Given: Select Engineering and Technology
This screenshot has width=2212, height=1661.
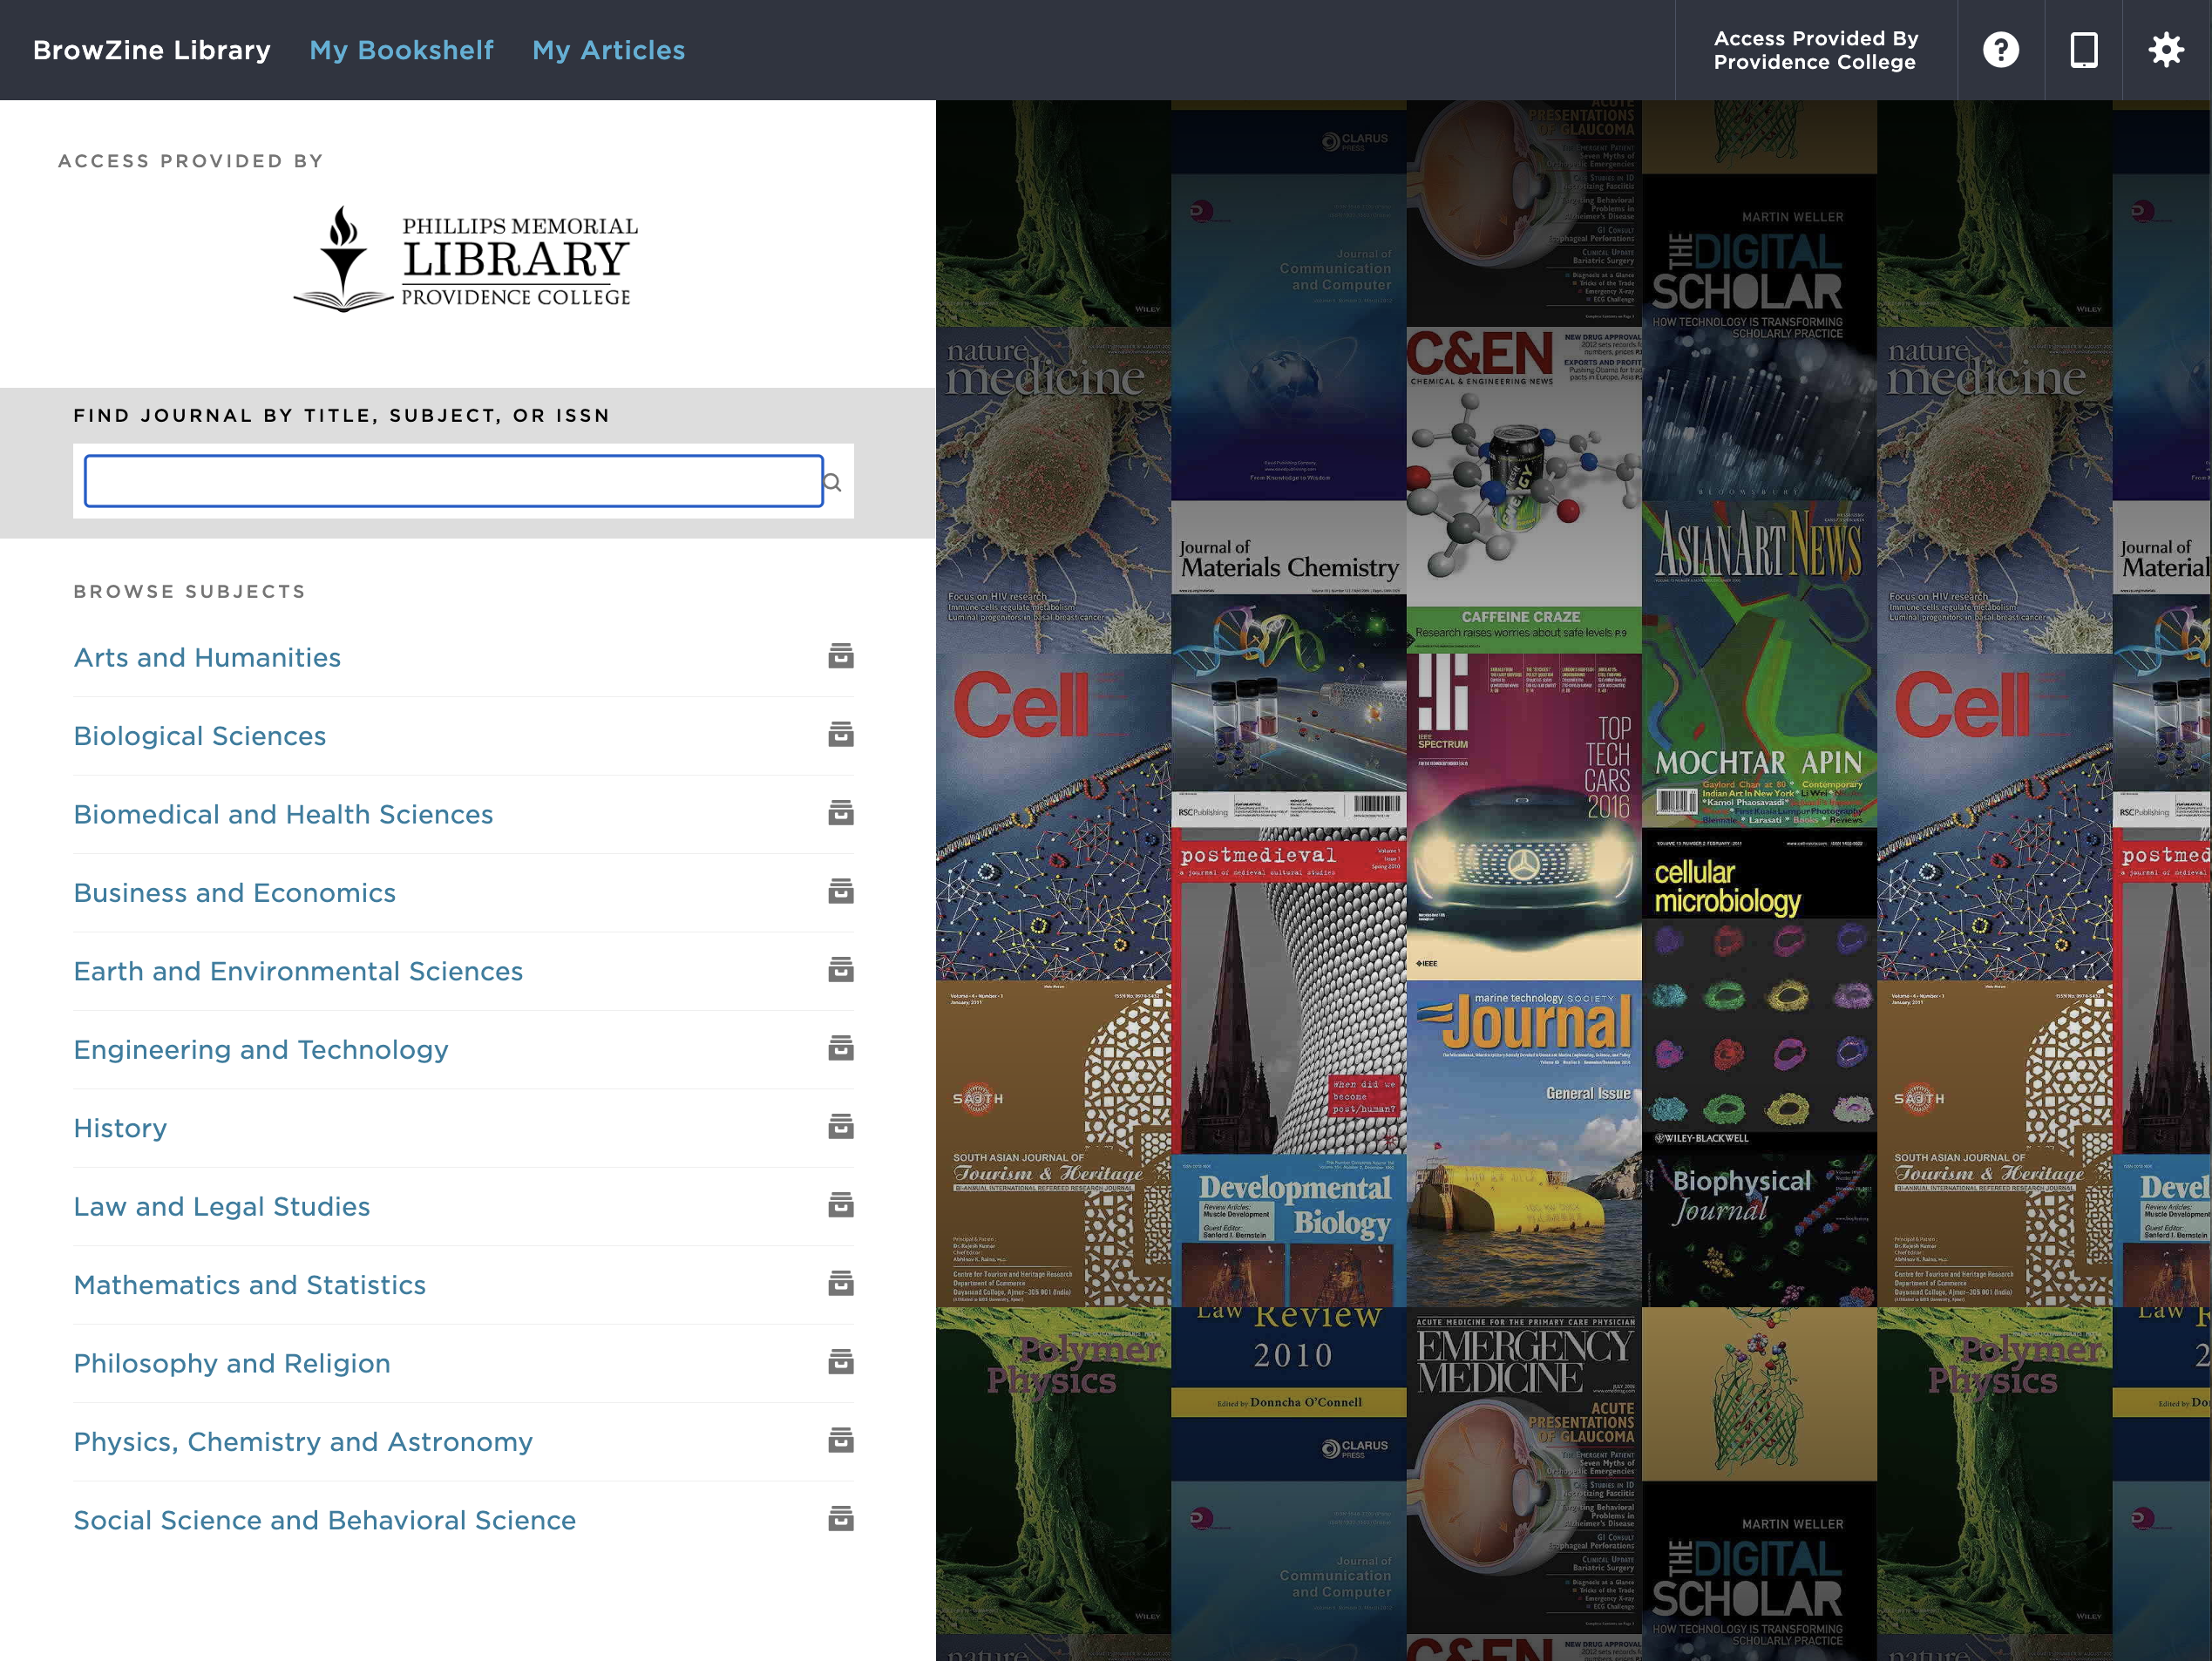Looking at the screenshot, I should coord(261,1050).
